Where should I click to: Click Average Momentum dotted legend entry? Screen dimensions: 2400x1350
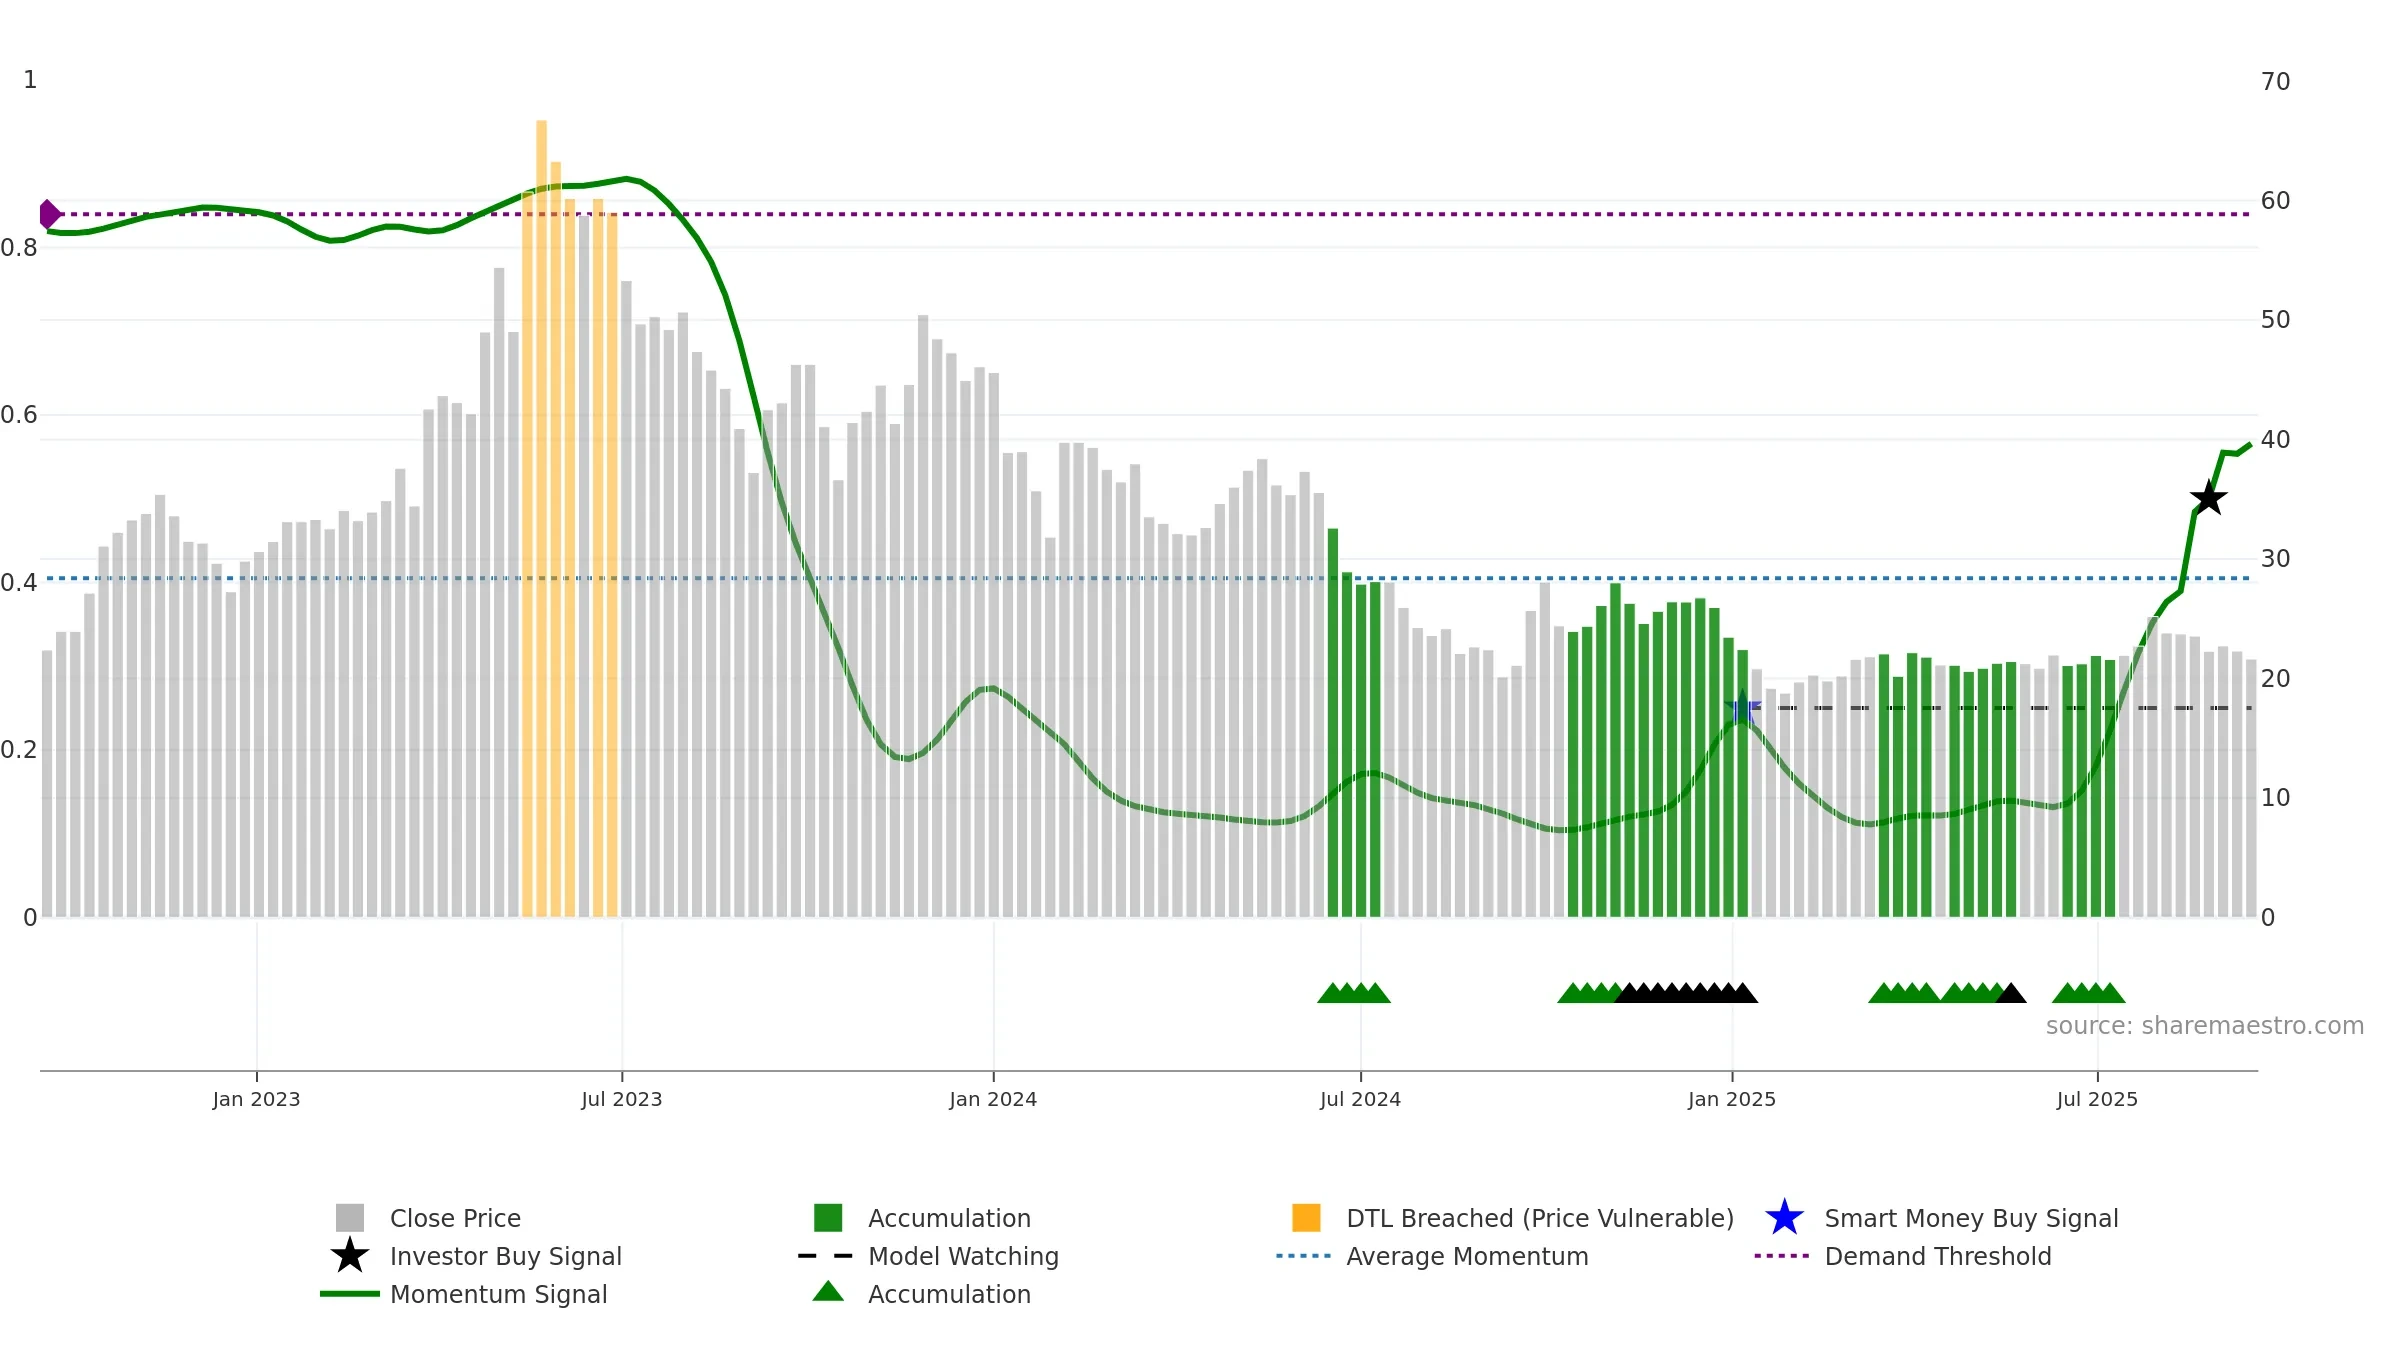pyautogui.click(x=1432, y=1256)
